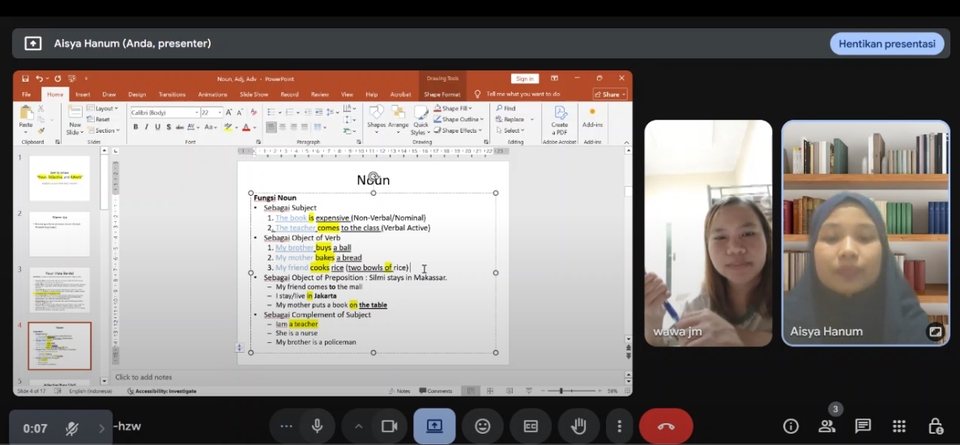Mute microphone in Meet toolbar

(x=317, y=426)
